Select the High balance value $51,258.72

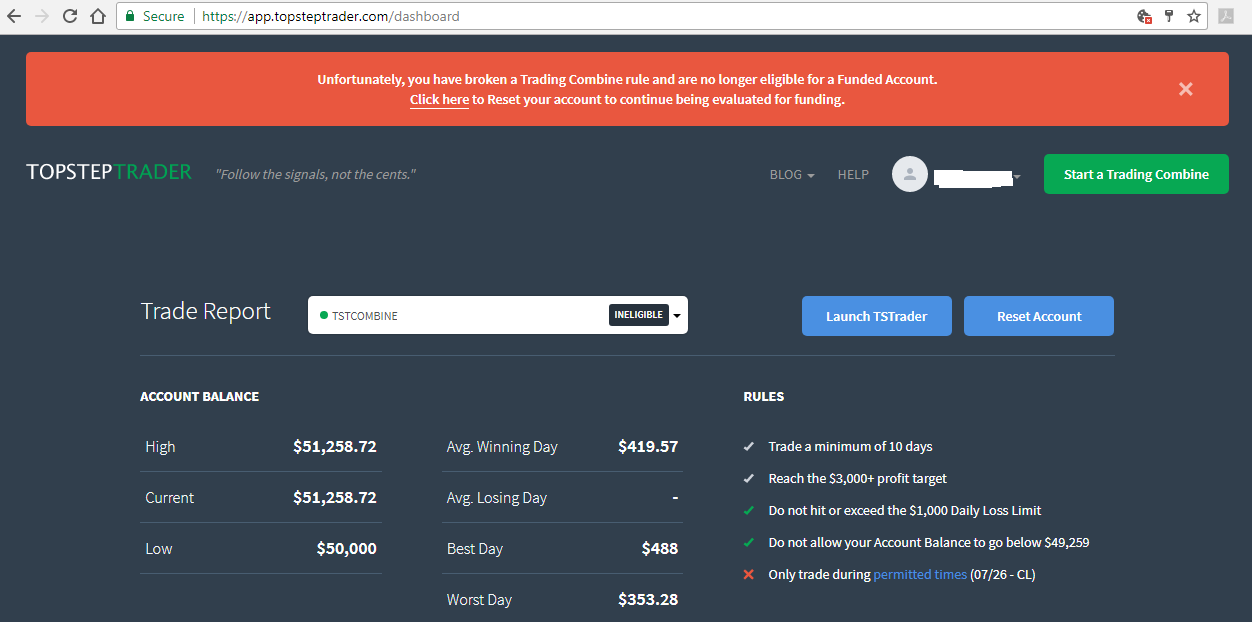(335, 447)
